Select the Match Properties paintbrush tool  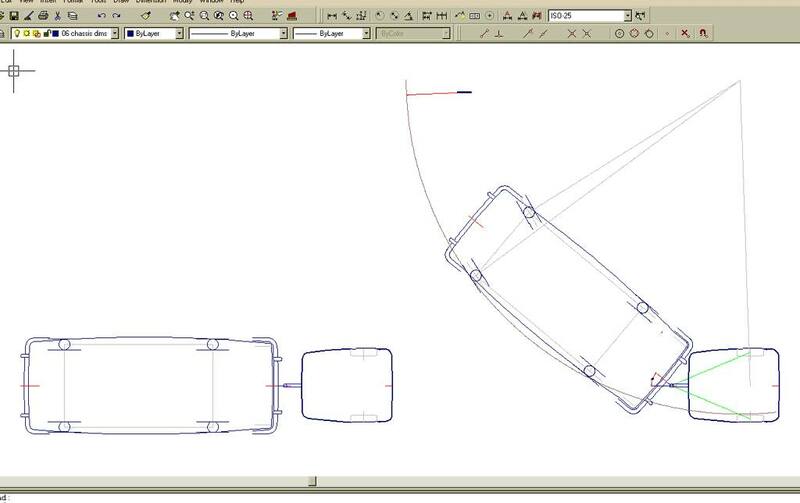coord(146,16)
